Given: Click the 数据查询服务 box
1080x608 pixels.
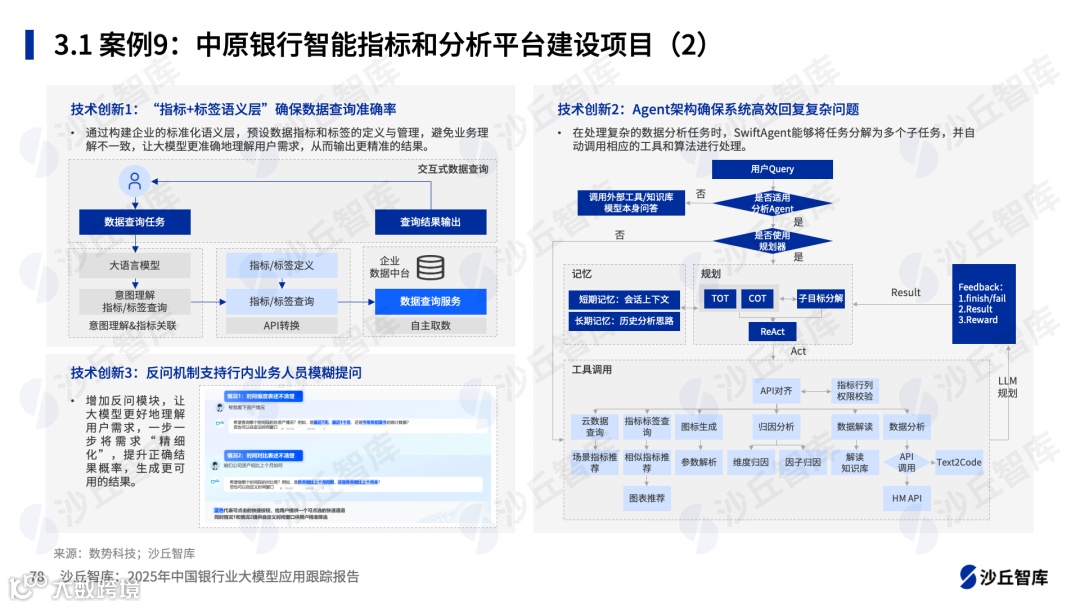Looking at the screenshot, I should 430,301.
